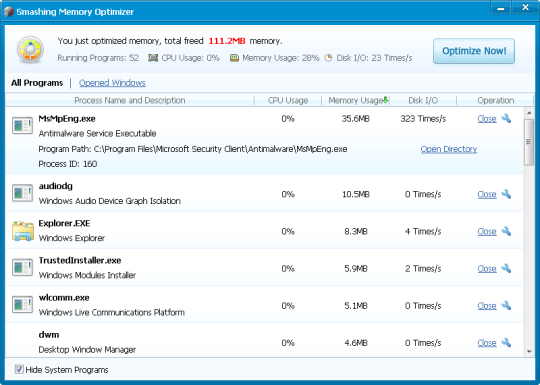
Task: Click the wlcomm.exe program icon
Action: tap(22, 304)
